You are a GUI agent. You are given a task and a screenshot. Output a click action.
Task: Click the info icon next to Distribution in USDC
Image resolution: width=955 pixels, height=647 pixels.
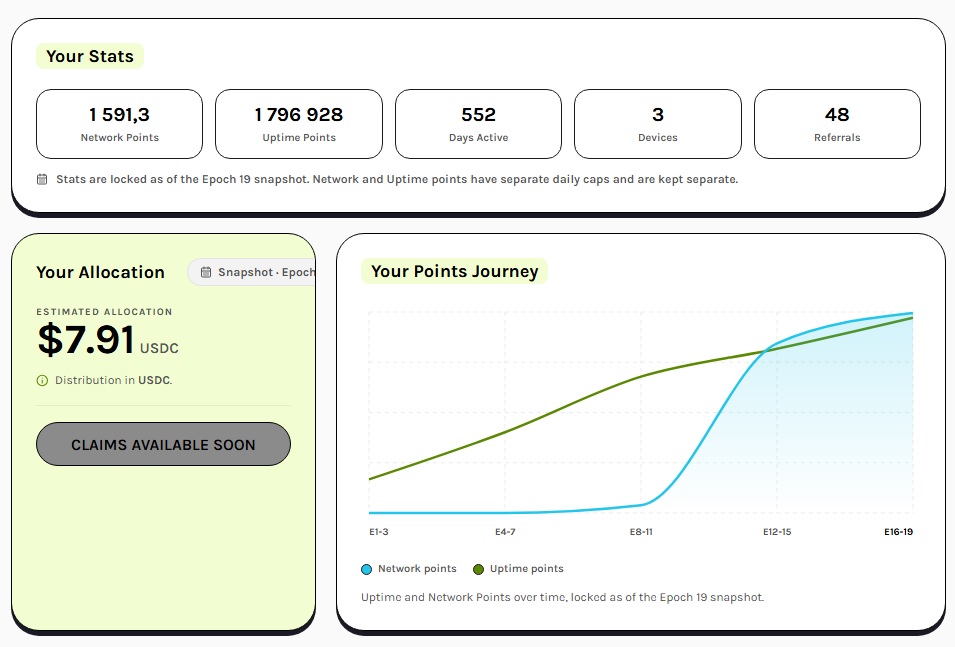(42, 381)
